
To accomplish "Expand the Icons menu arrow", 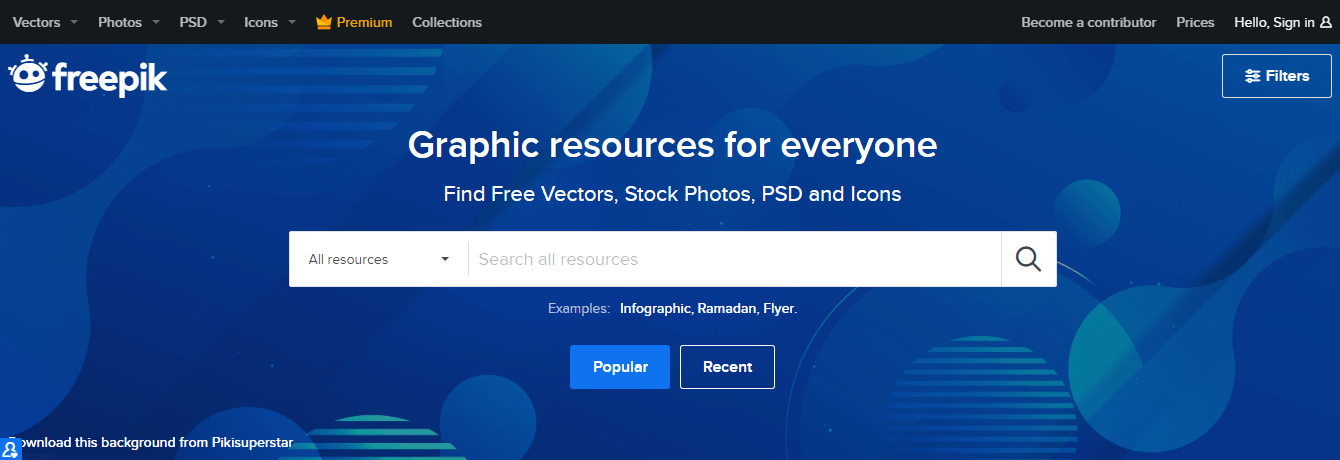I will (x=292, y=22).
